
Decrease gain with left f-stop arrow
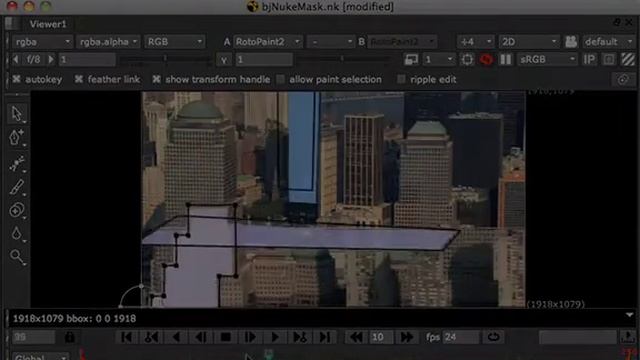point(16,60)
